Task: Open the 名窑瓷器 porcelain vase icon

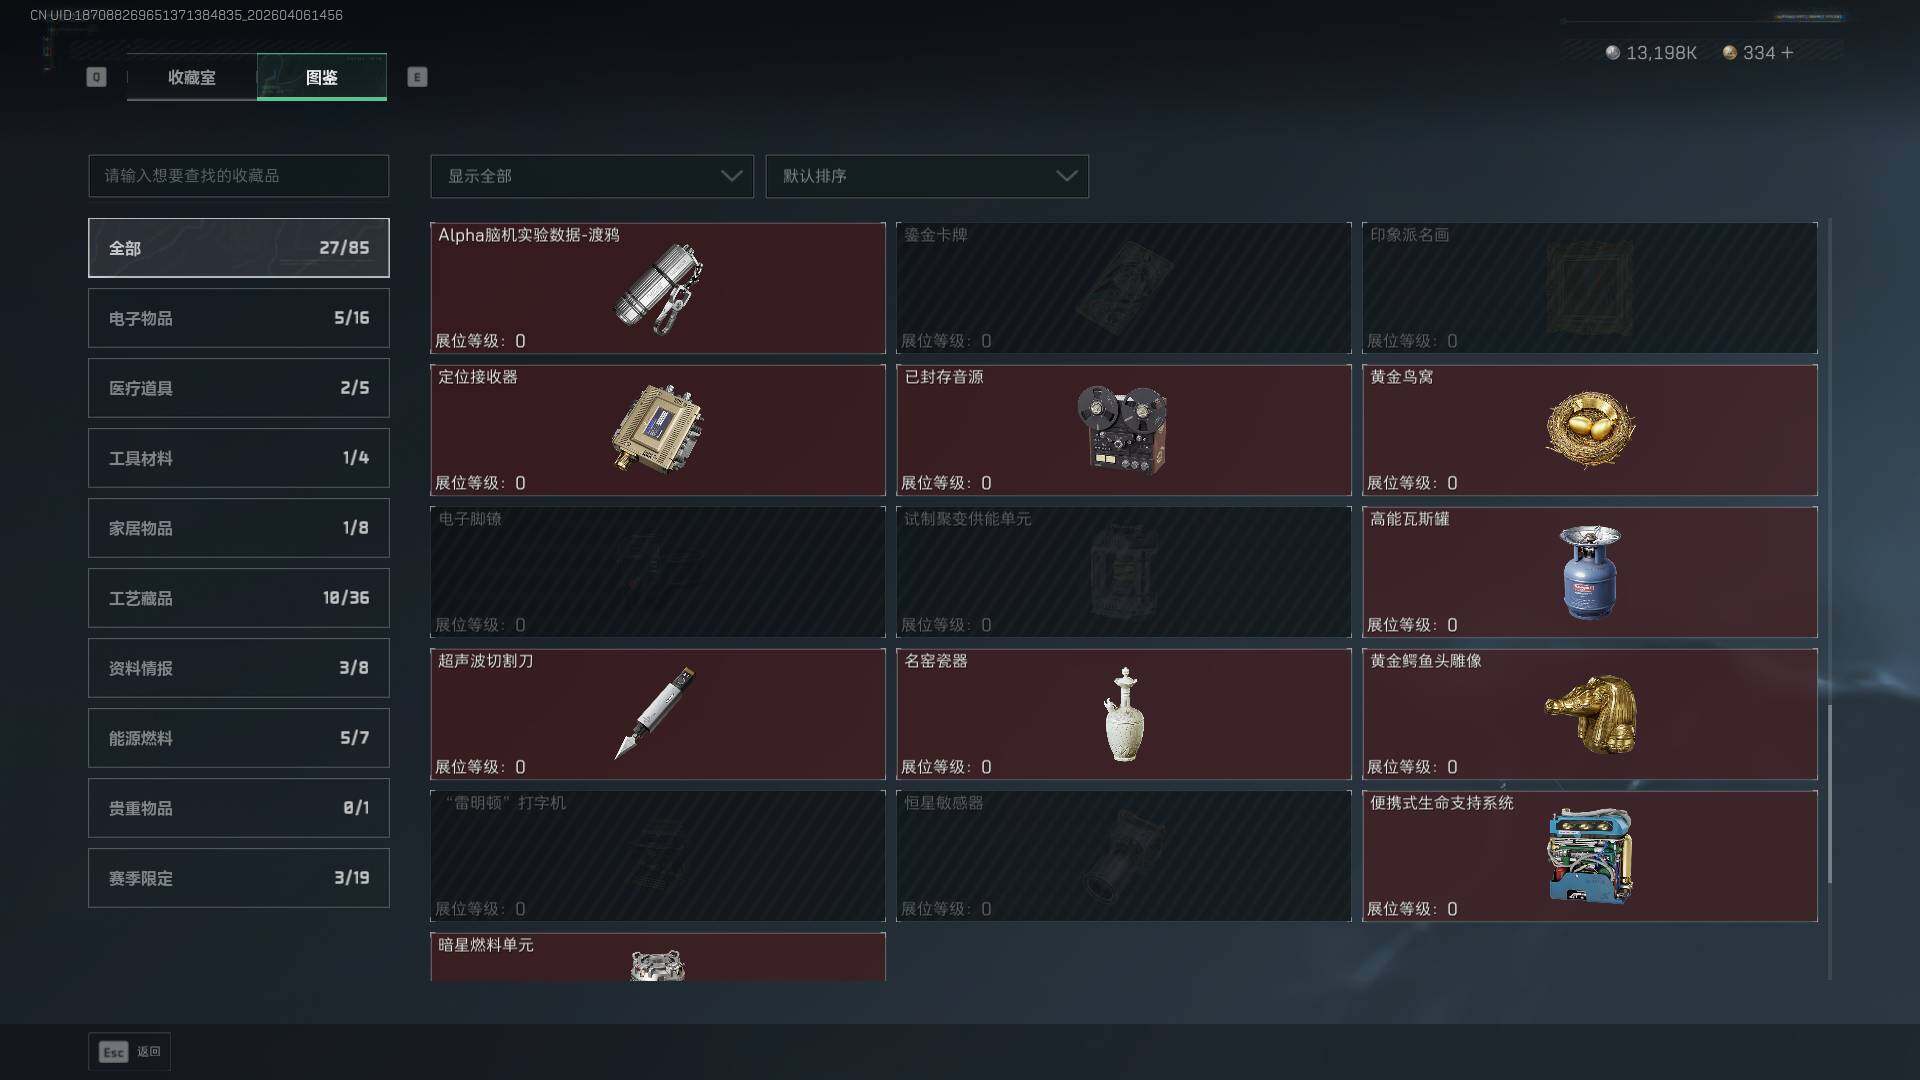Action: click(x=1124, y=715)
